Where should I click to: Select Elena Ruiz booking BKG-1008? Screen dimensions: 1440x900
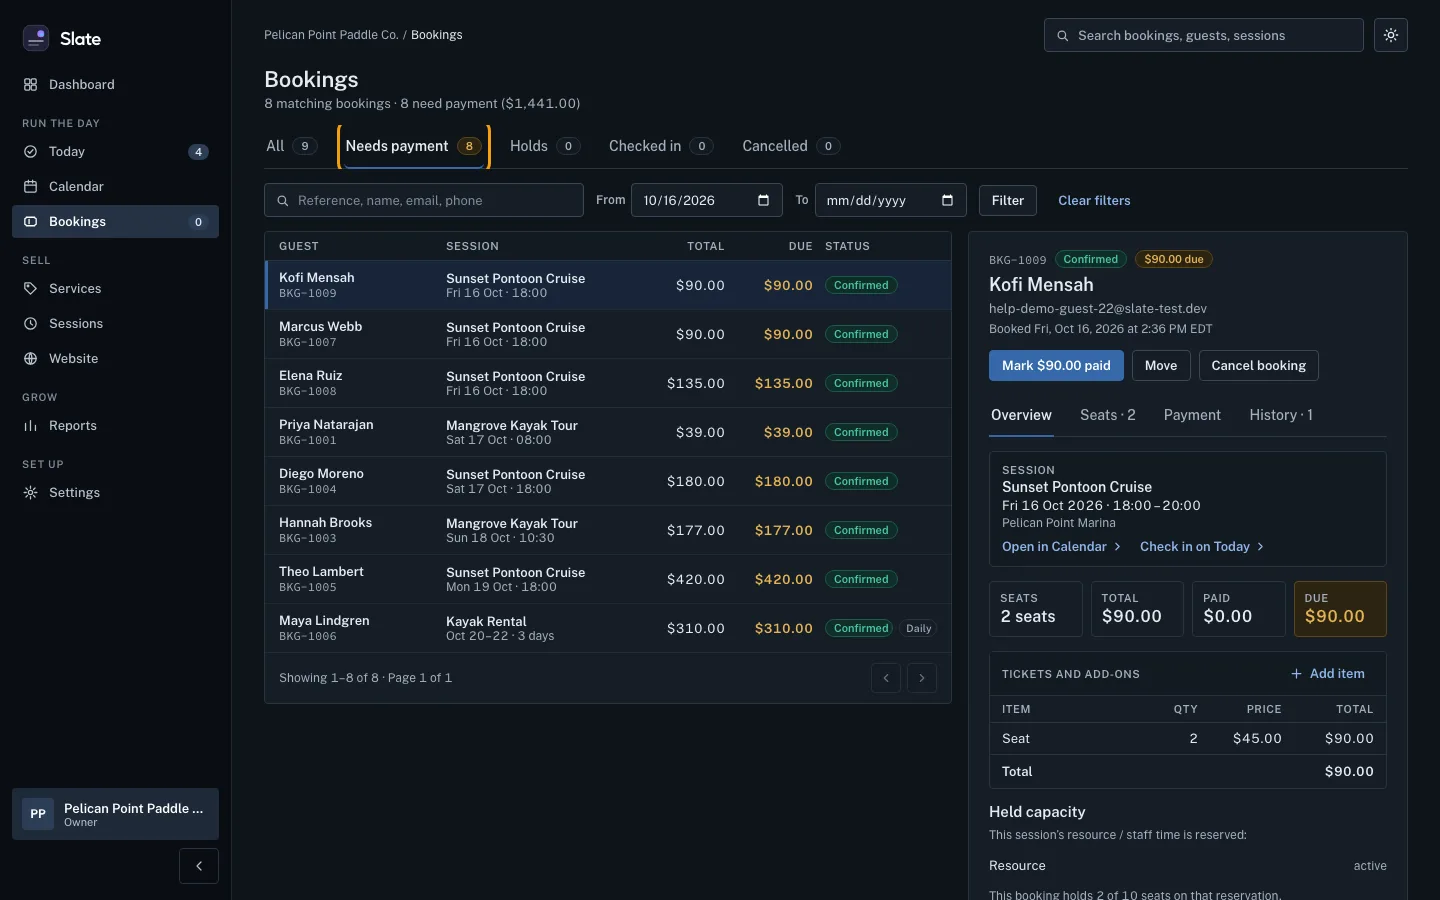coord(608,383)
